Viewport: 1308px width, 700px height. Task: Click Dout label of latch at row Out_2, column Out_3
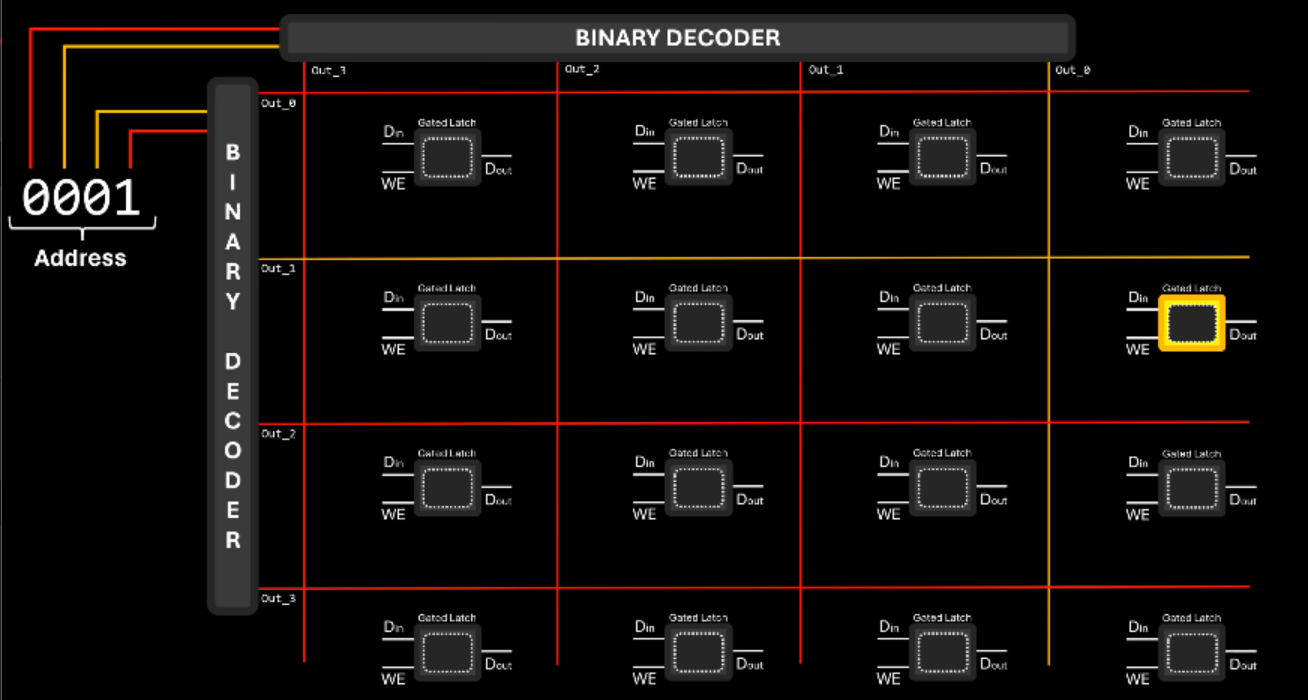(498, 500)
